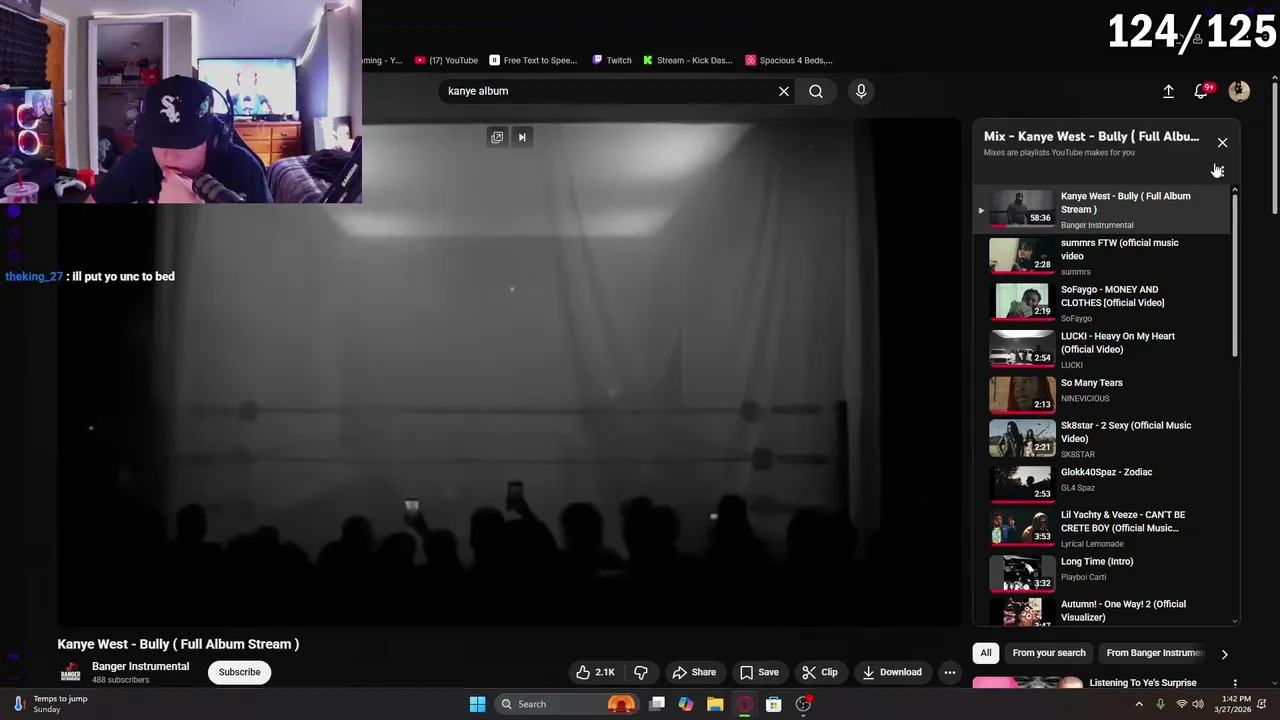This screenshot has height=720, width=1280.
Task: Open File Explorer from the taskbar
Action: click(x=715, y=704)
